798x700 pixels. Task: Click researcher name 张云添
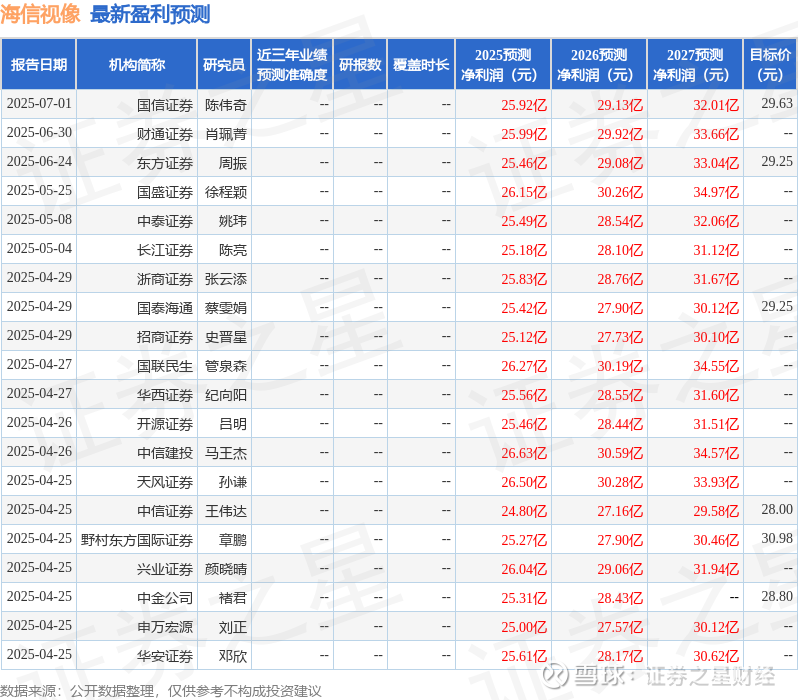tap(226, 279)
